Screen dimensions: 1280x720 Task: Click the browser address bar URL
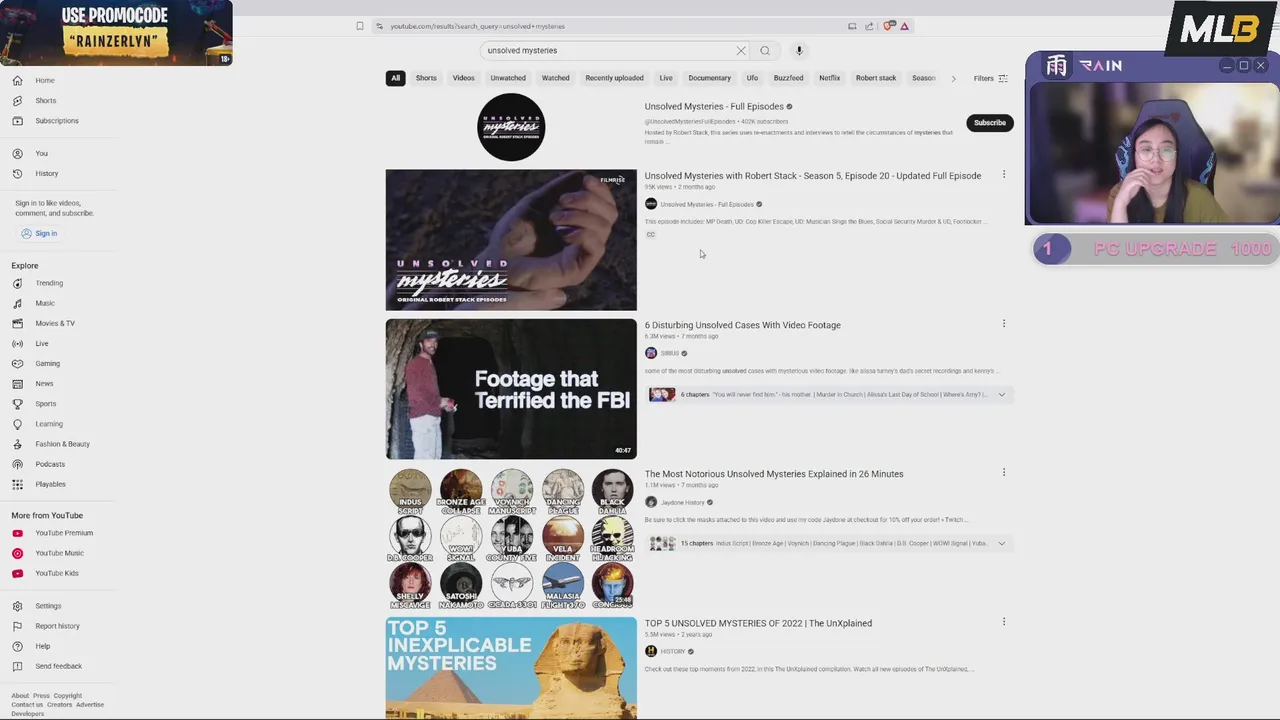[x=477, y=26]
